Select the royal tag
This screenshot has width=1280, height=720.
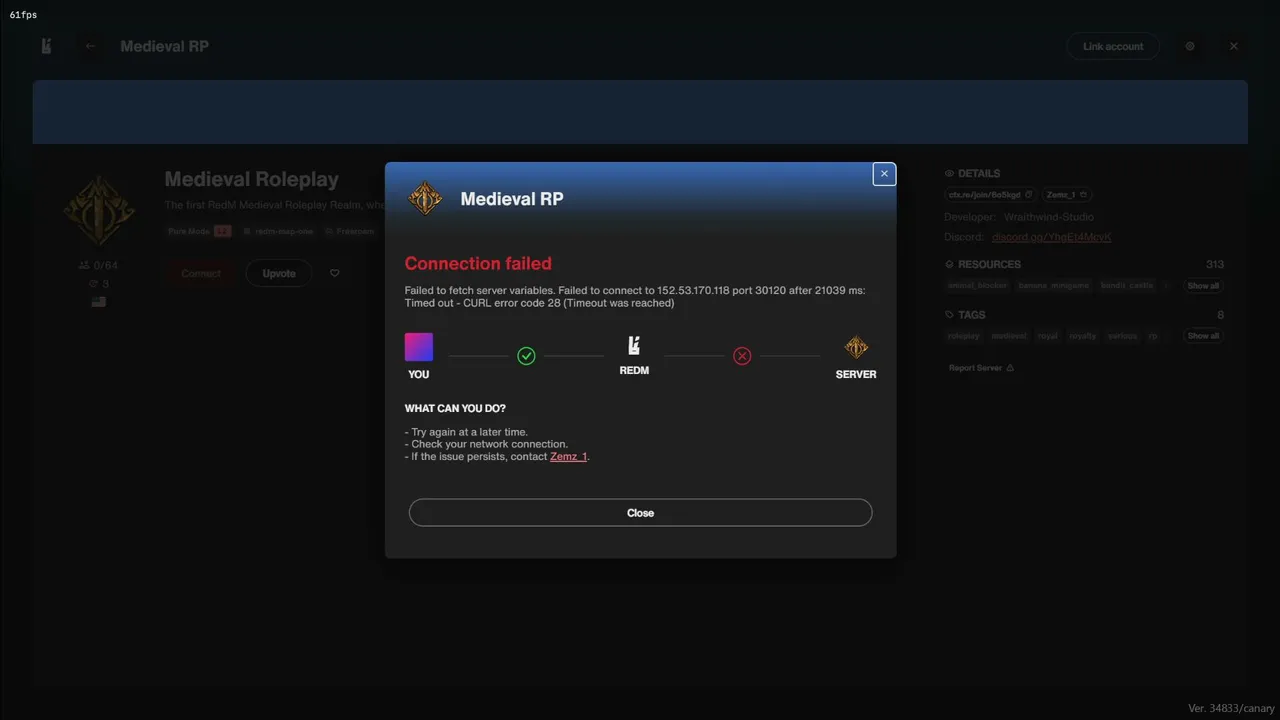pos(1048,336)
